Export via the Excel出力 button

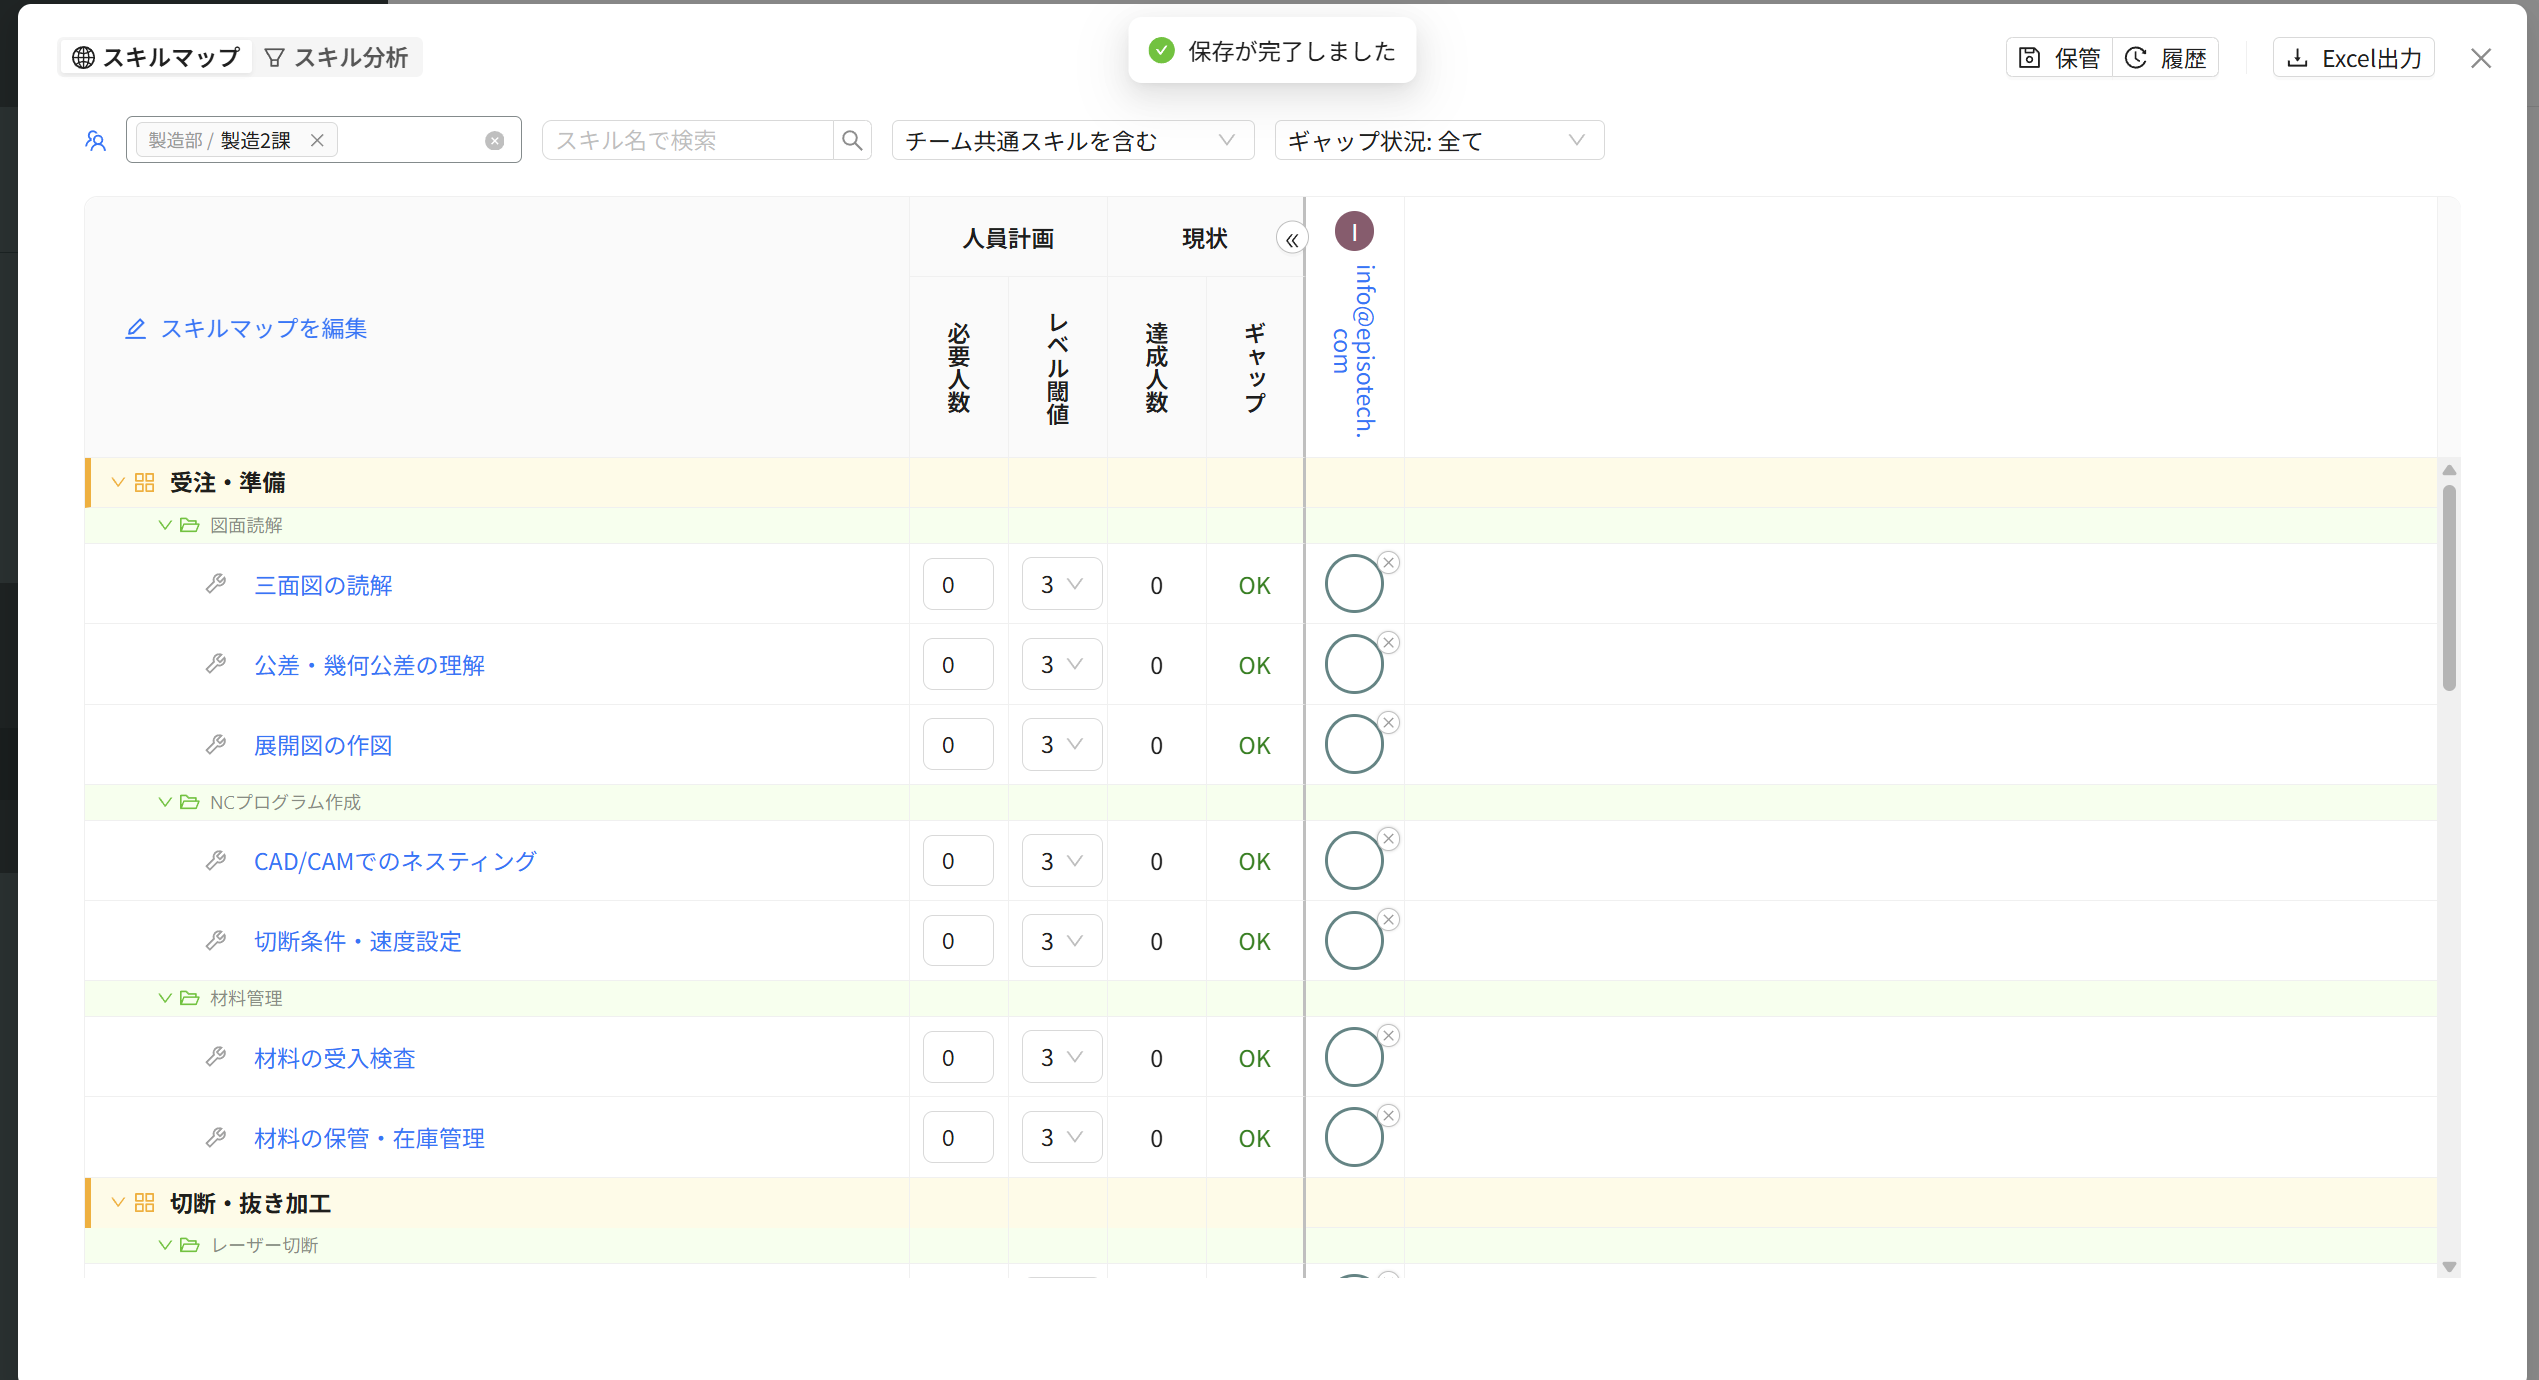point(2354,58)
